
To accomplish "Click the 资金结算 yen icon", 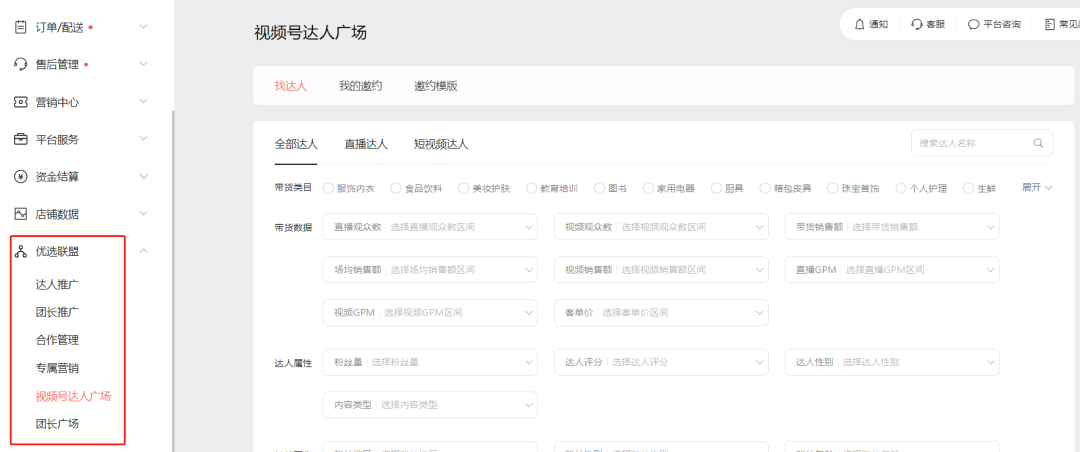I will coord(20,177).
